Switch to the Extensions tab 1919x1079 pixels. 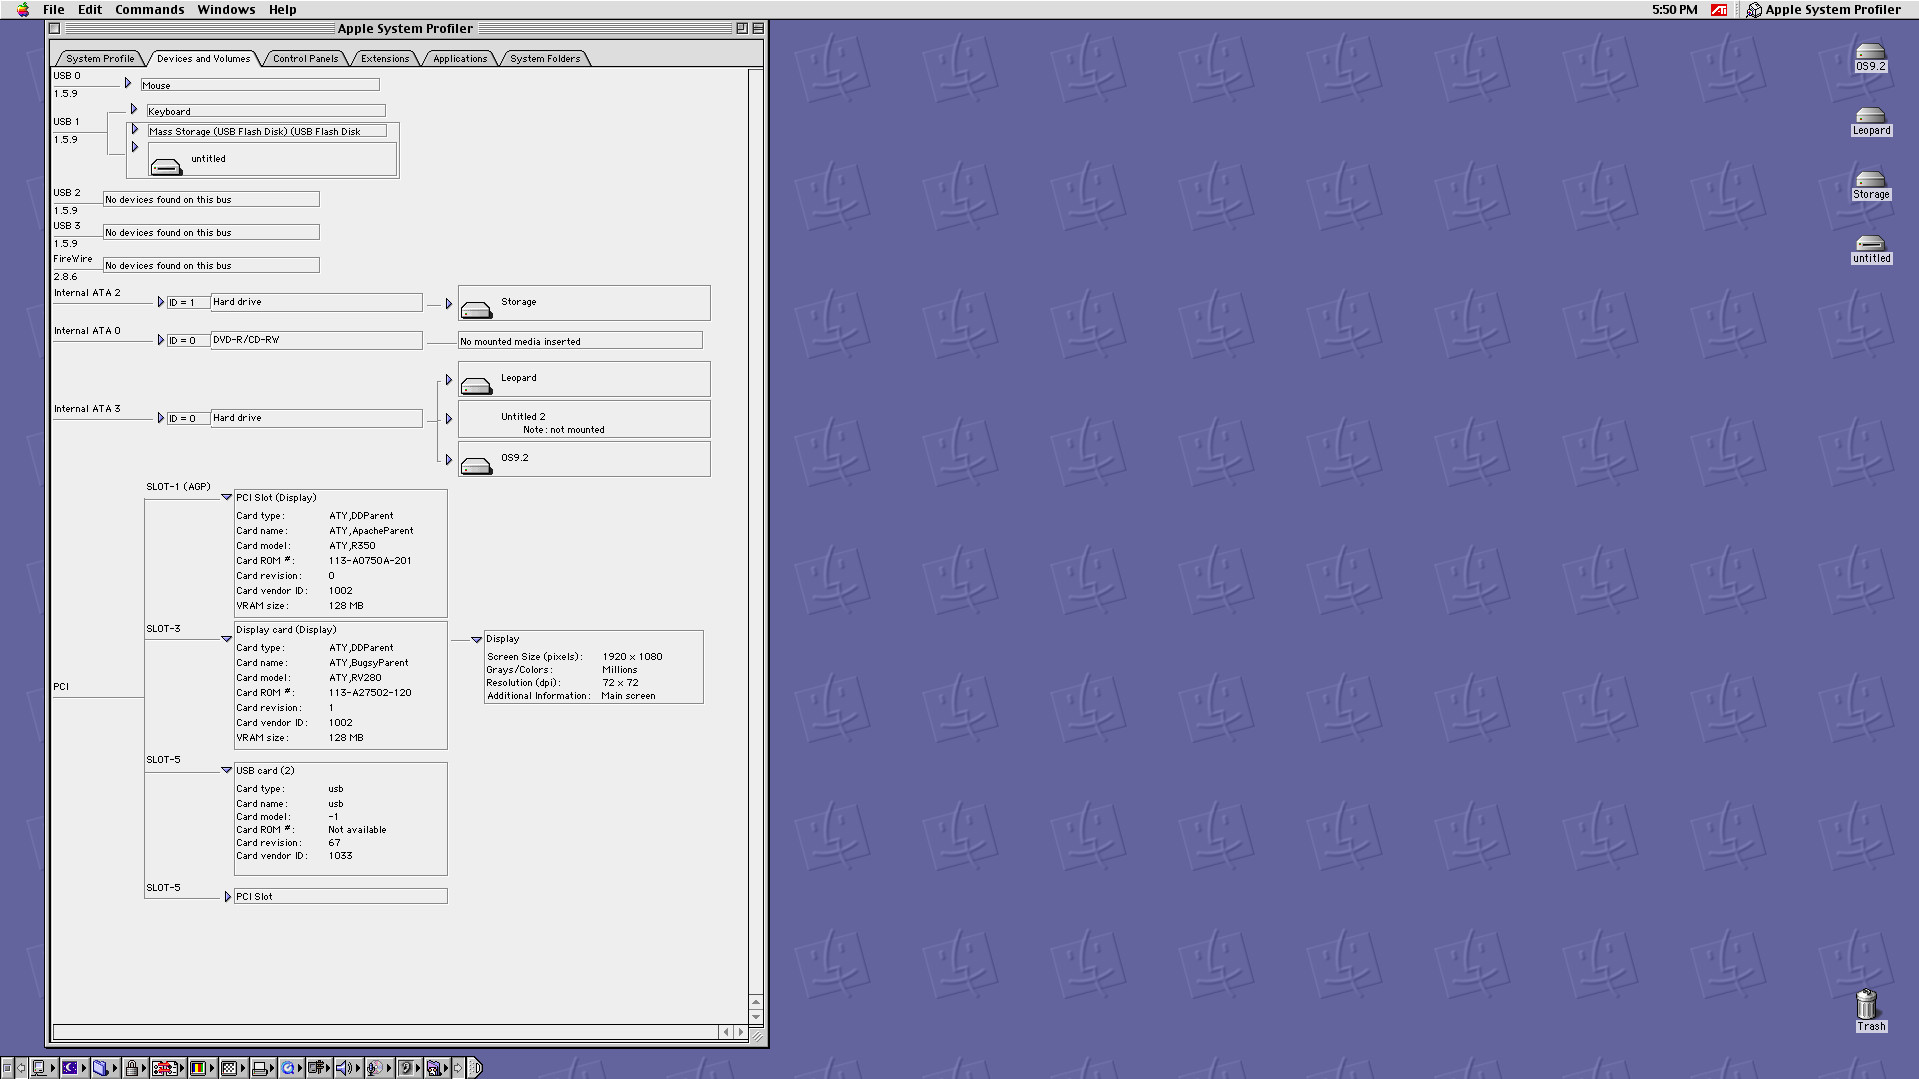pyautogui.click(x=385, y=59)
